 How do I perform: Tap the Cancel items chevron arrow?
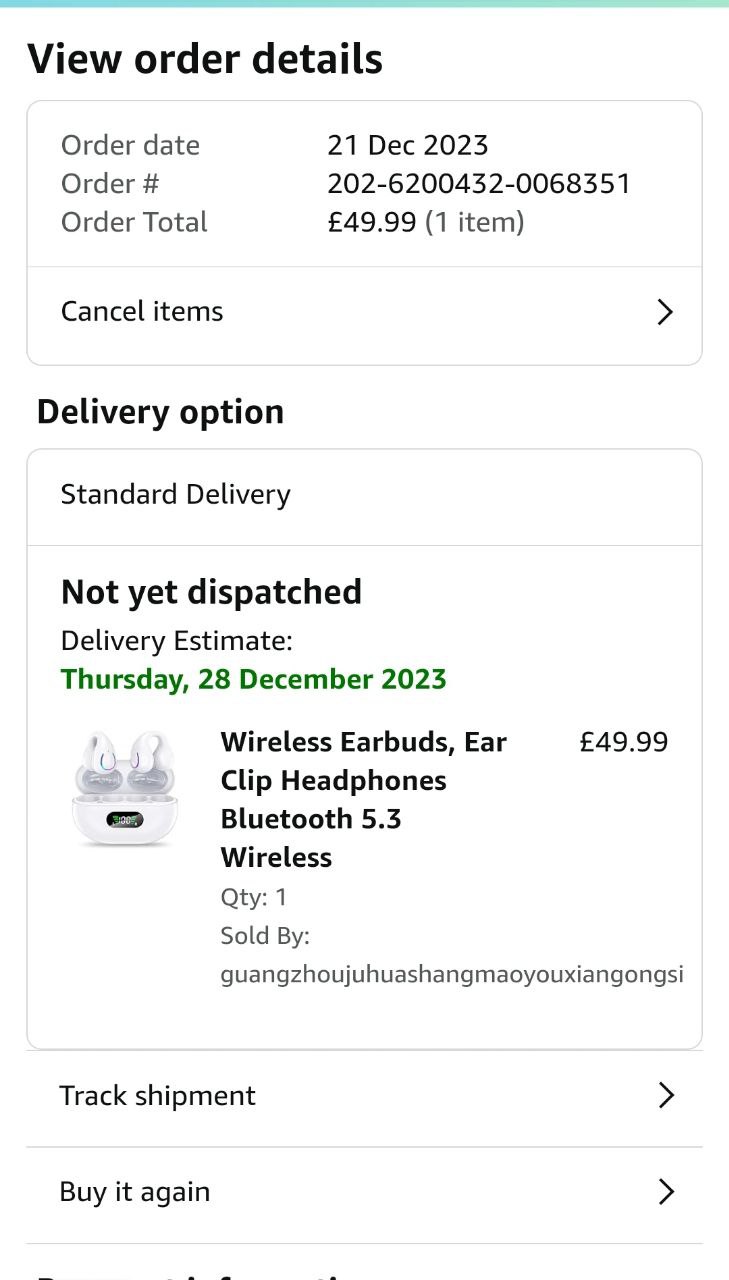pos(665,313)
